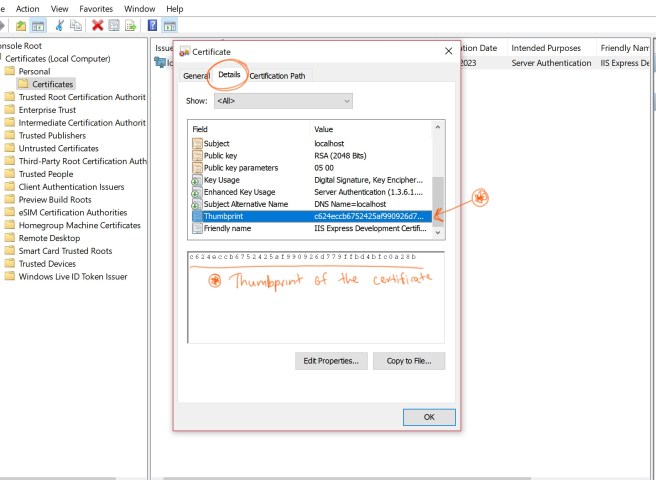Image resolution: width=656 pixels, height=480 pixels.
Task: Click the Edit Properties button
Action: (331, 361)
